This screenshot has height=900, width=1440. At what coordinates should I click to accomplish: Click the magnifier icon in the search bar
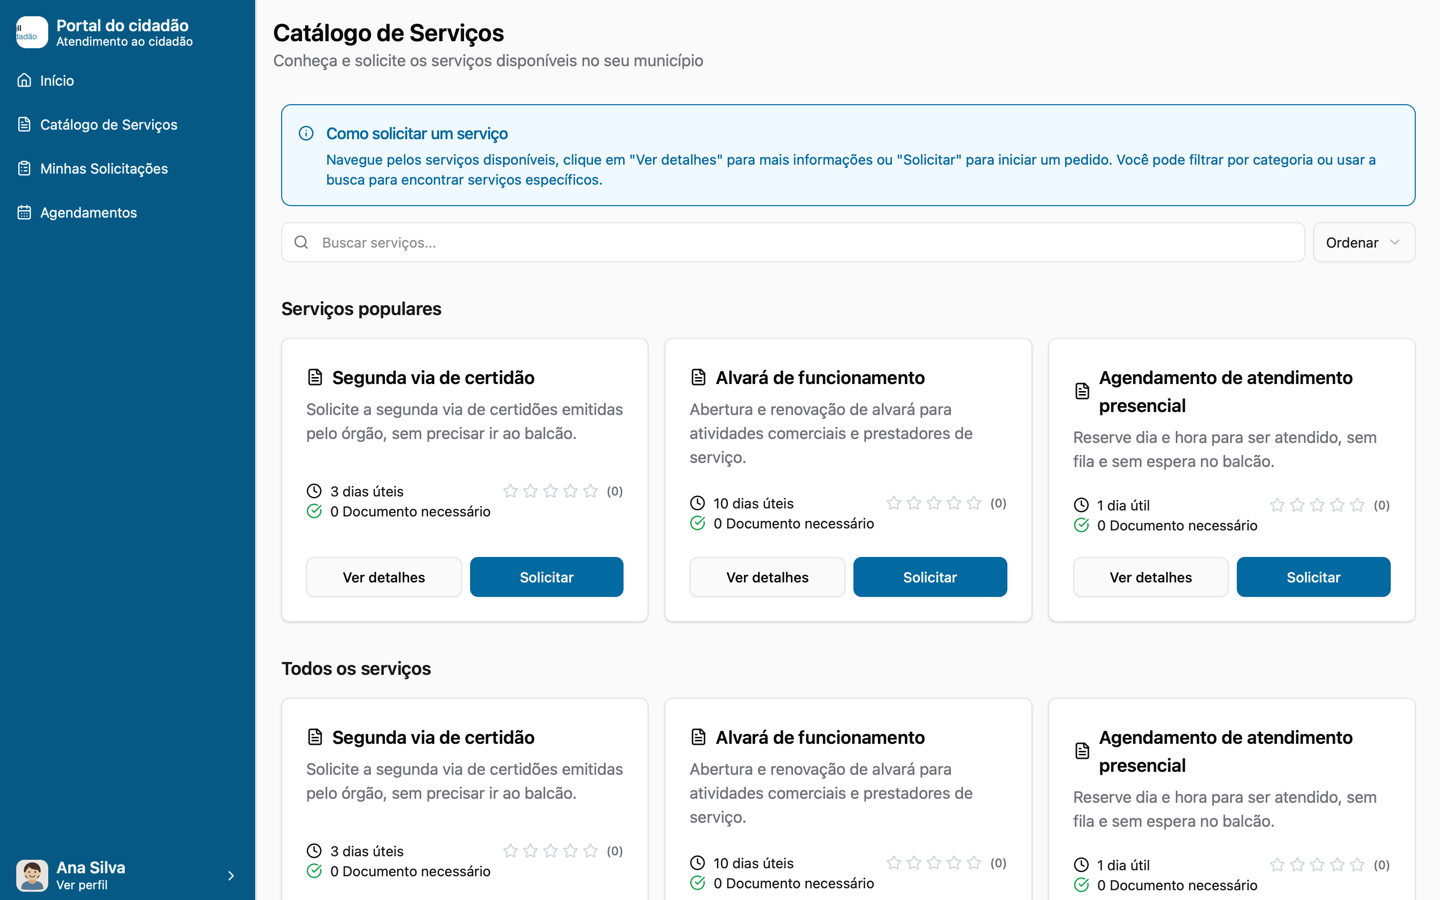click(x=301, y=242)
